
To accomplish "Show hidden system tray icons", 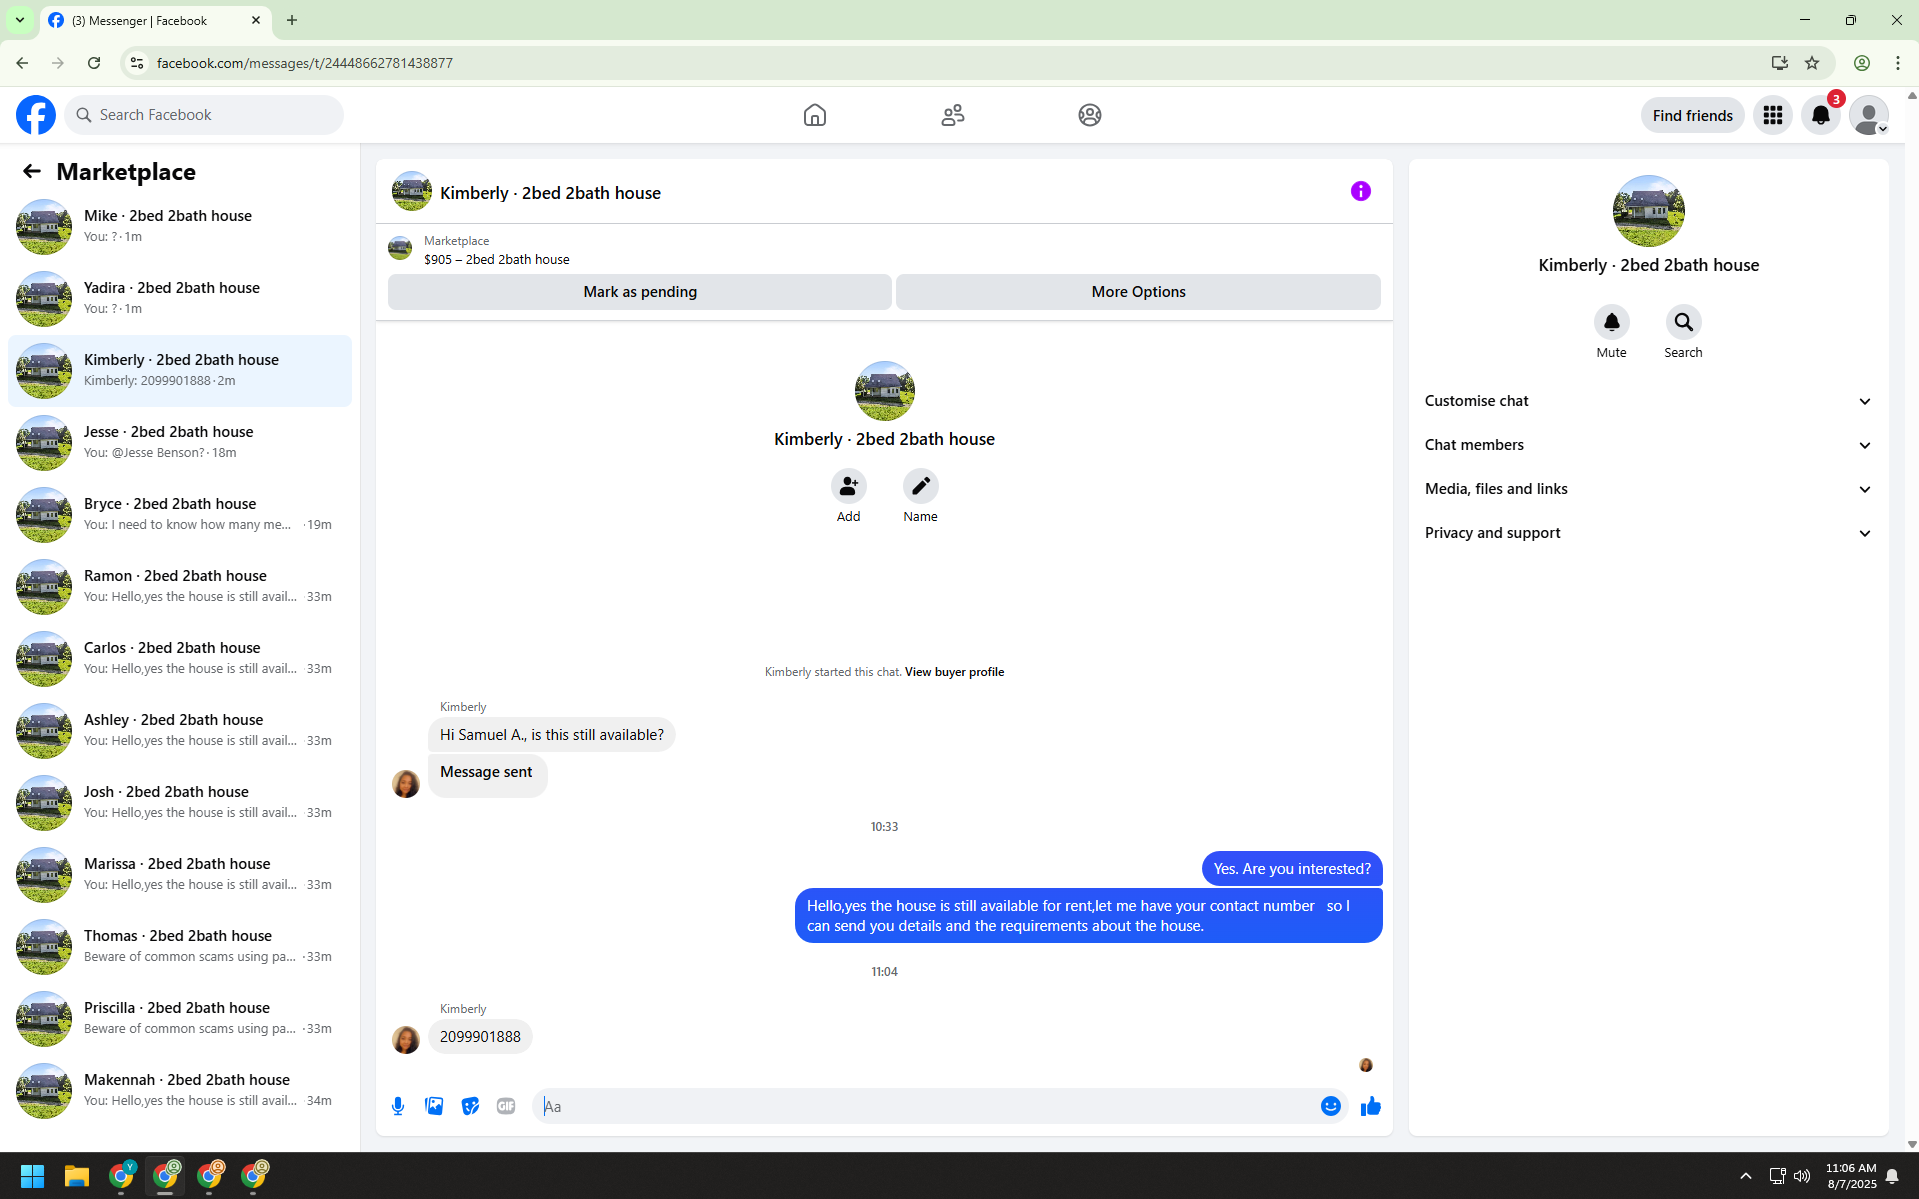I will click(1746, 1176).
